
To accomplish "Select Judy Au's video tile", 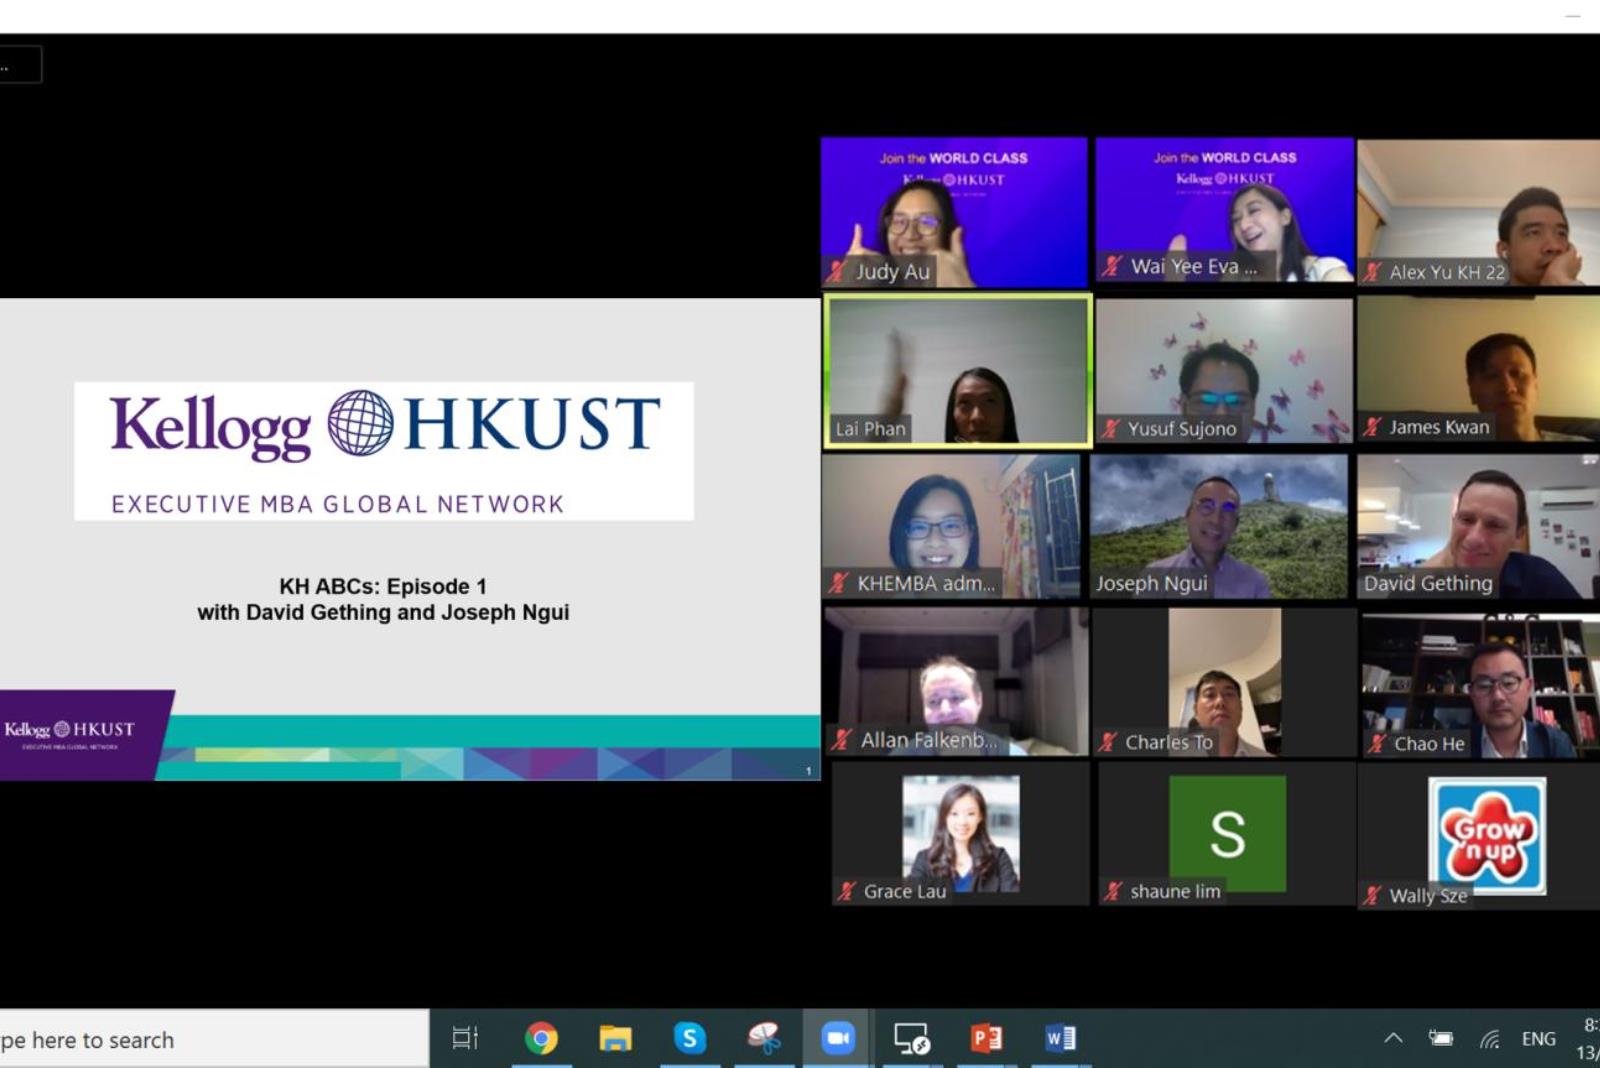I will click(x=954, y=212).
